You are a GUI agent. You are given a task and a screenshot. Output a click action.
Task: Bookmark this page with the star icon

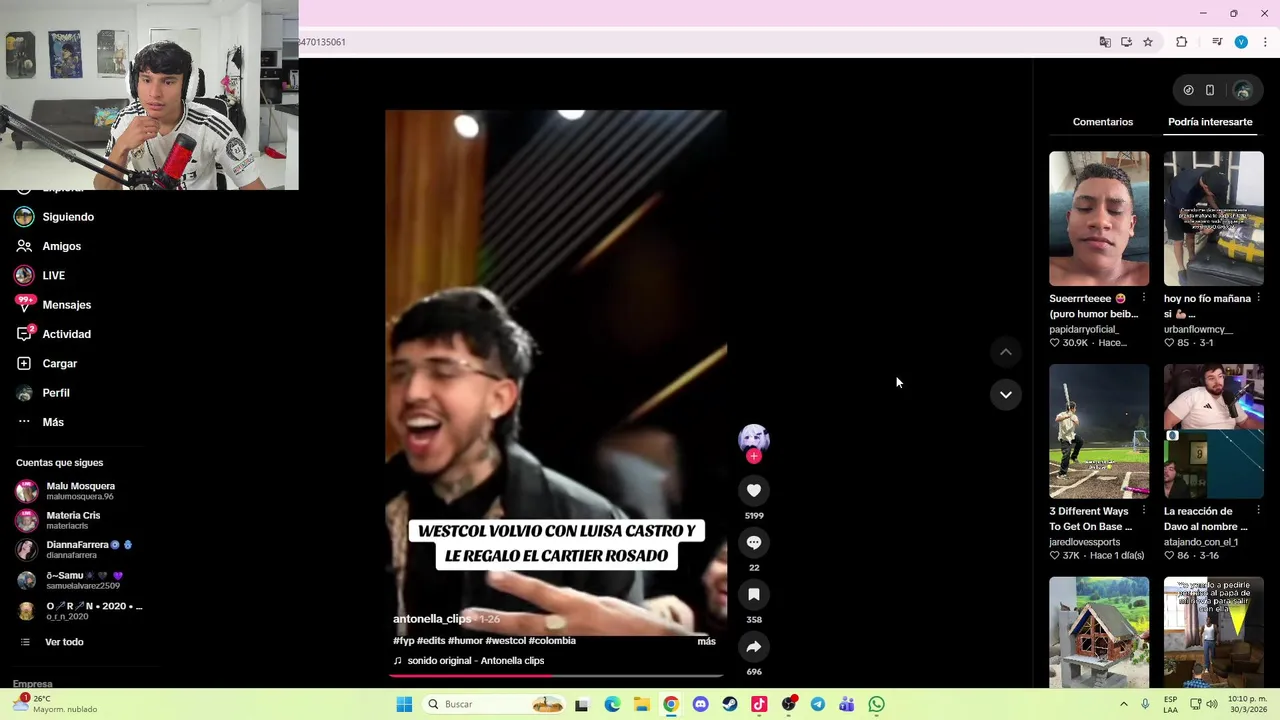tap(1148, 42)
